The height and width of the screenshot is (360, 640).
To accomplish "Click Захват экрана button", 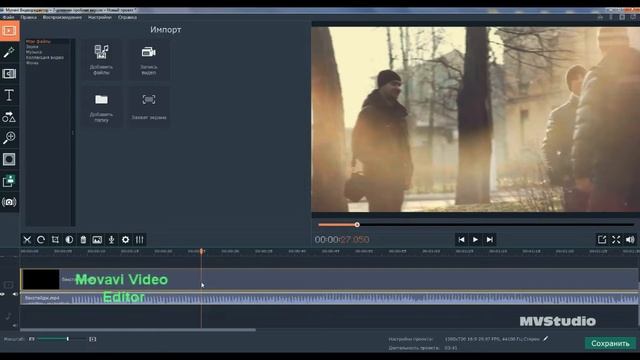I will pos(149,107).
